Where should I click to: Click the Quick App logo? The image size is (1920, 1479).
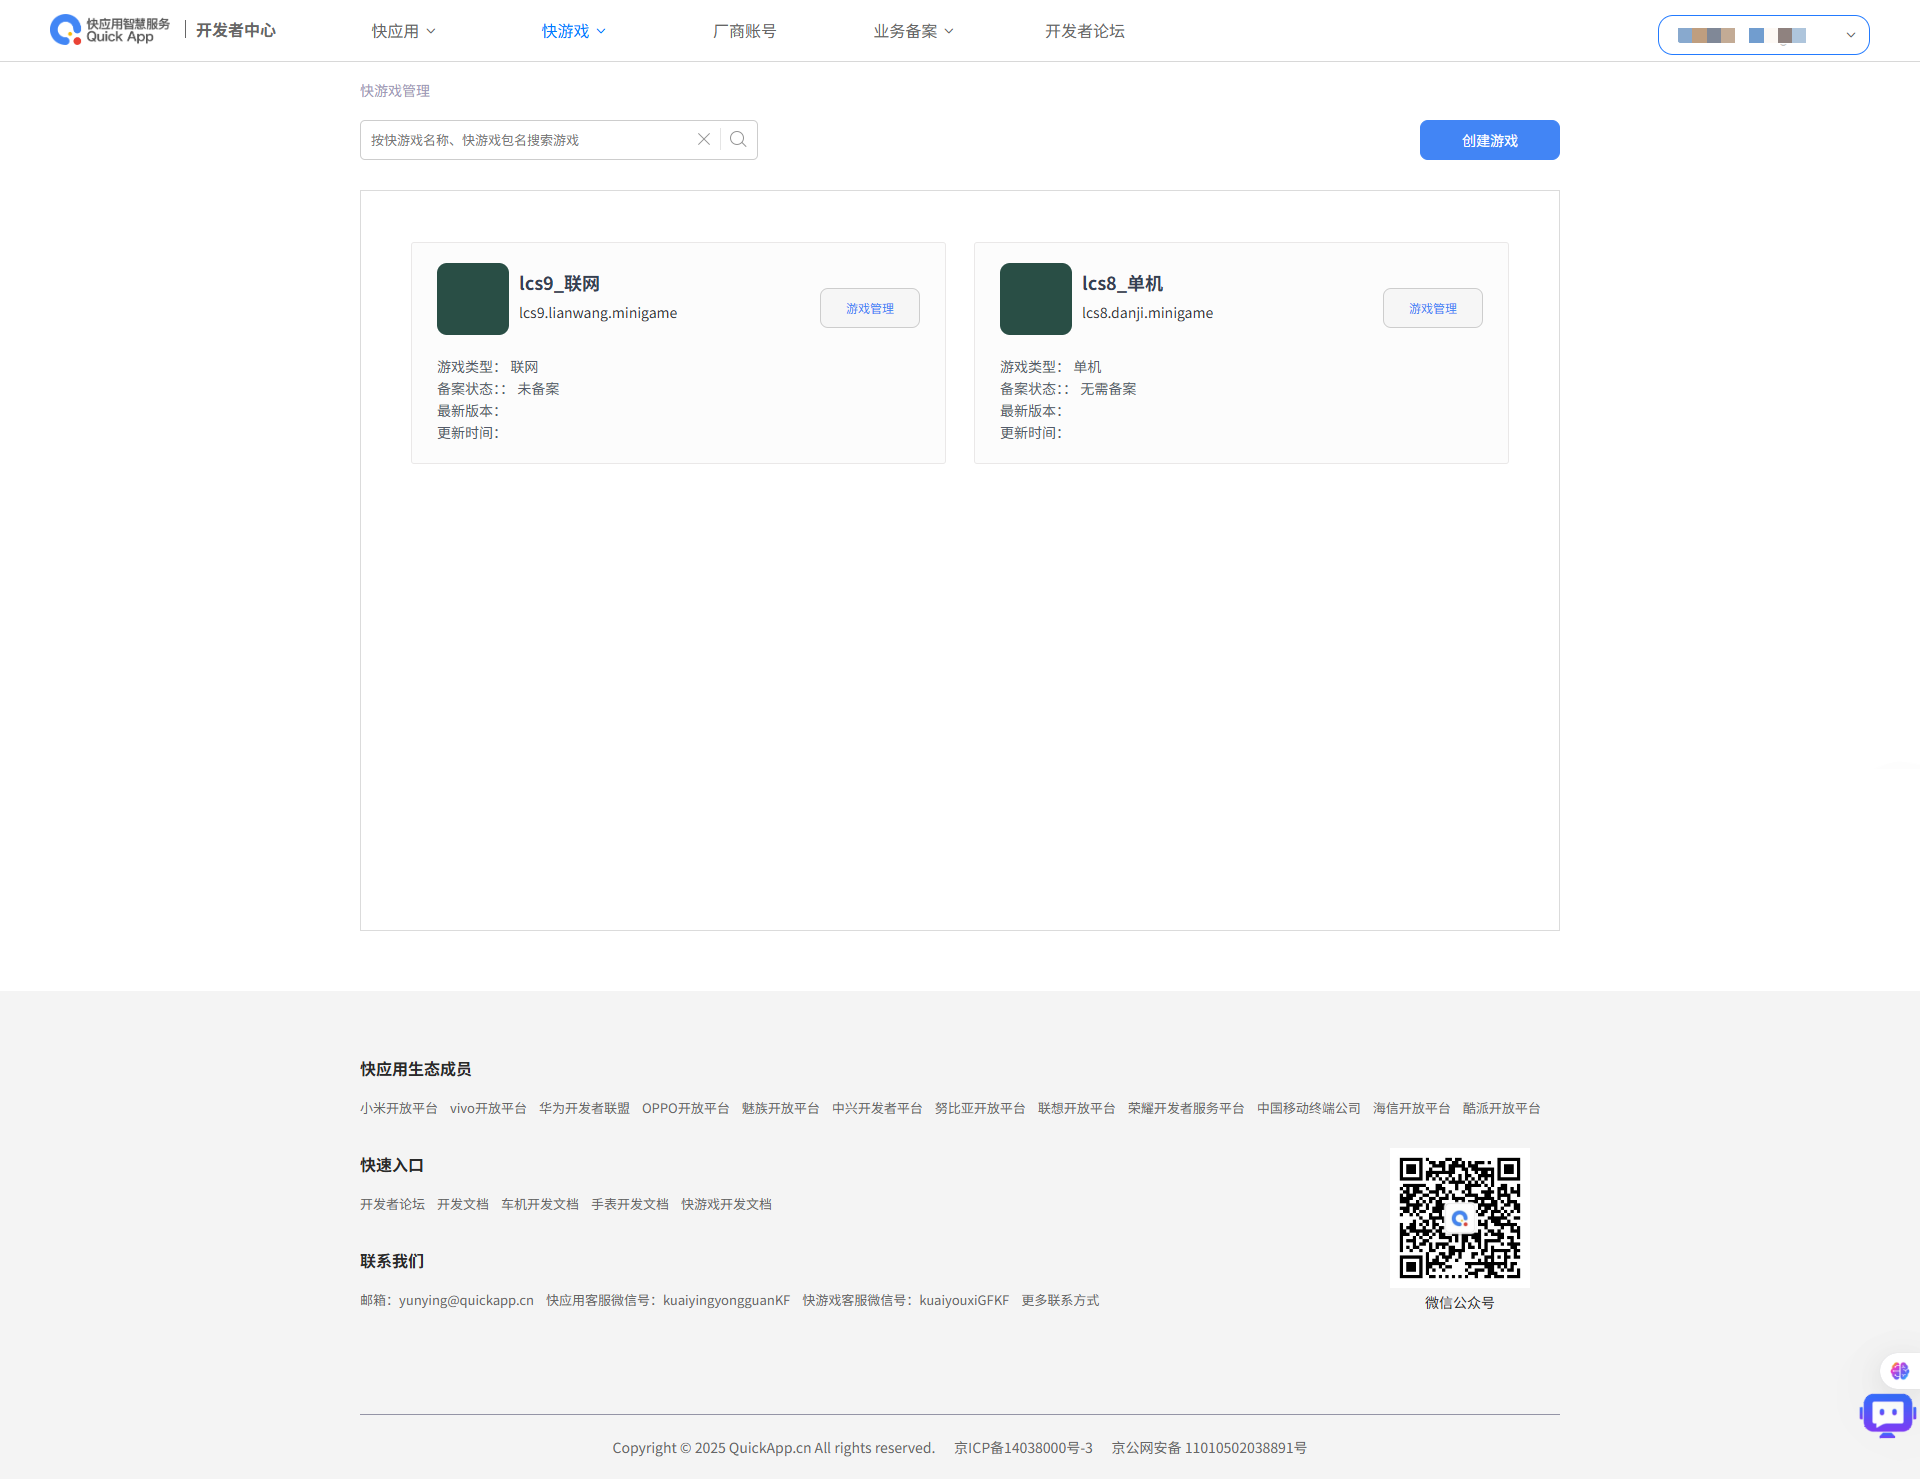tap(110, 30)
